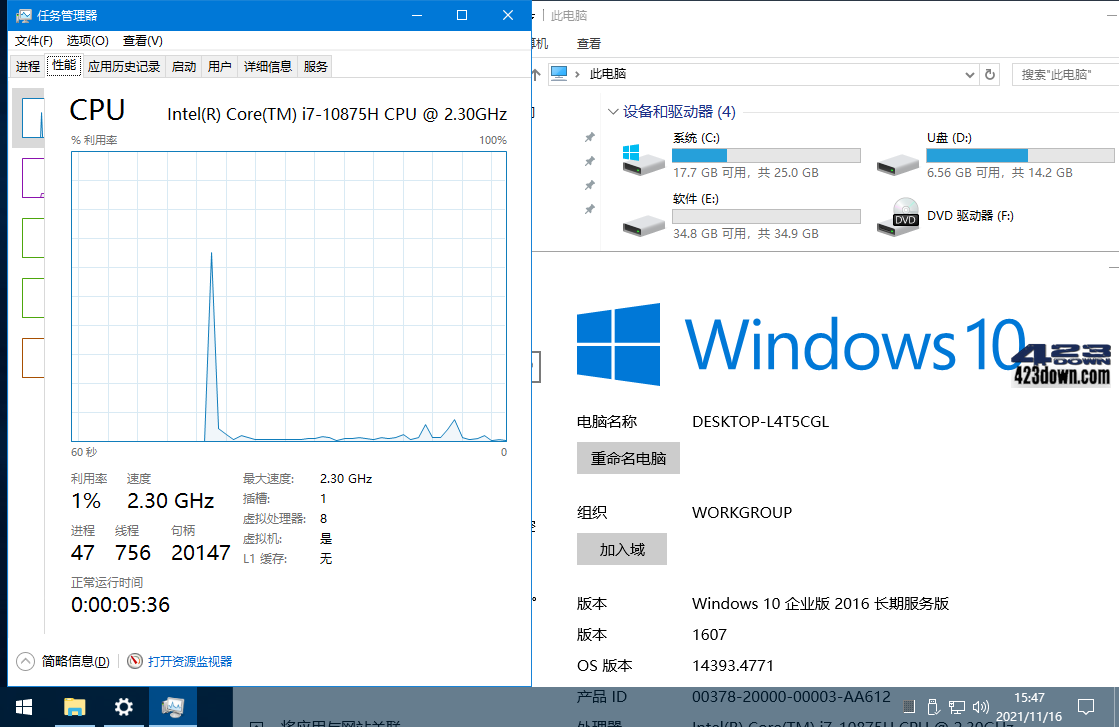Click the "Intel(R) Core(TM) i7-10875H CPU @ 2.30GHz" heading
The width and height of the screenshot is (1119, 727).
coord(337,114)
